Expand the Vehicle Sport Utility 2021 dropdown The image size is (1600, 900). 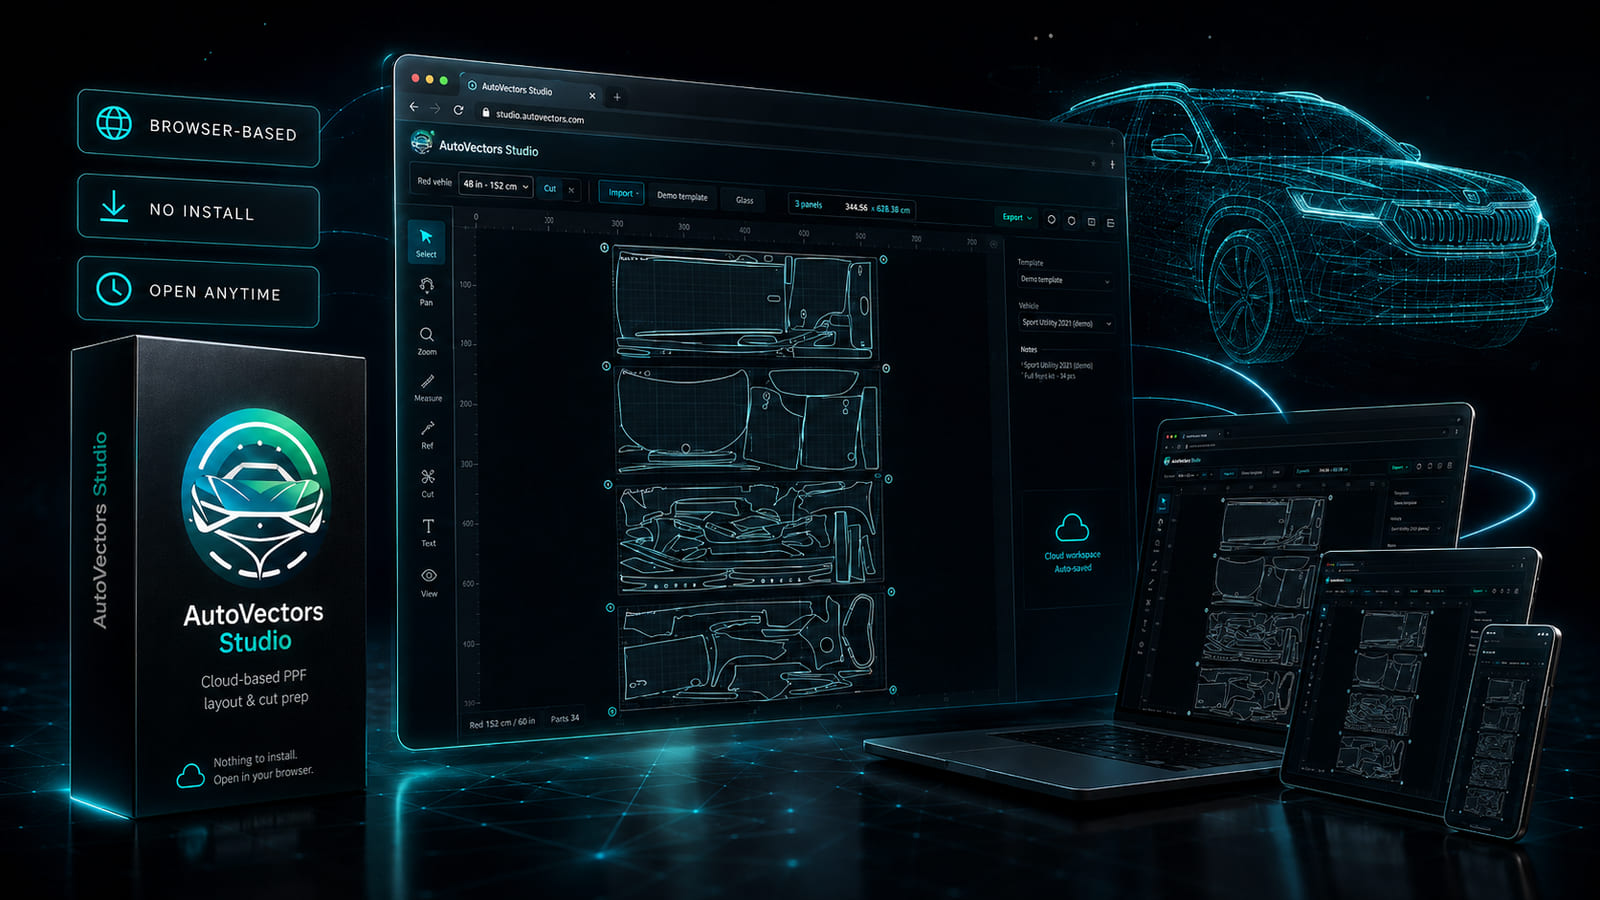point(1066,323)
